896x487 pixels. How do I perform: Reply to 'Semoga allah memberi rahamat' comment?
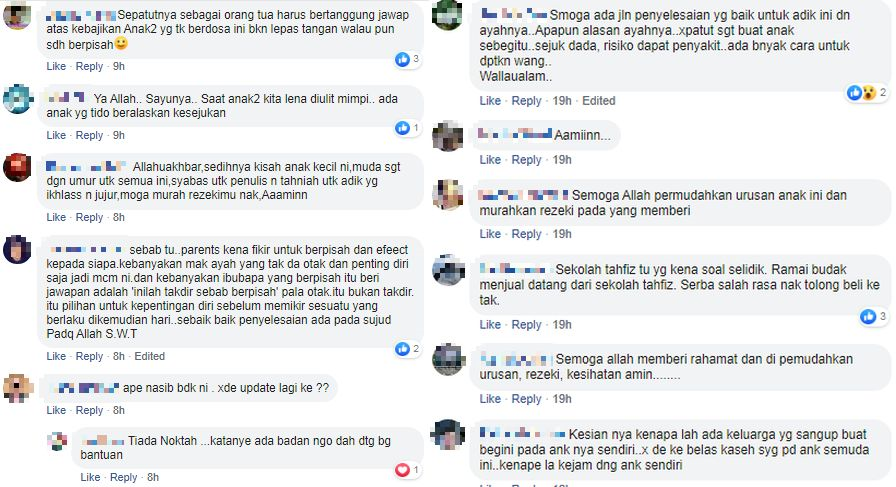click(526, 399)
